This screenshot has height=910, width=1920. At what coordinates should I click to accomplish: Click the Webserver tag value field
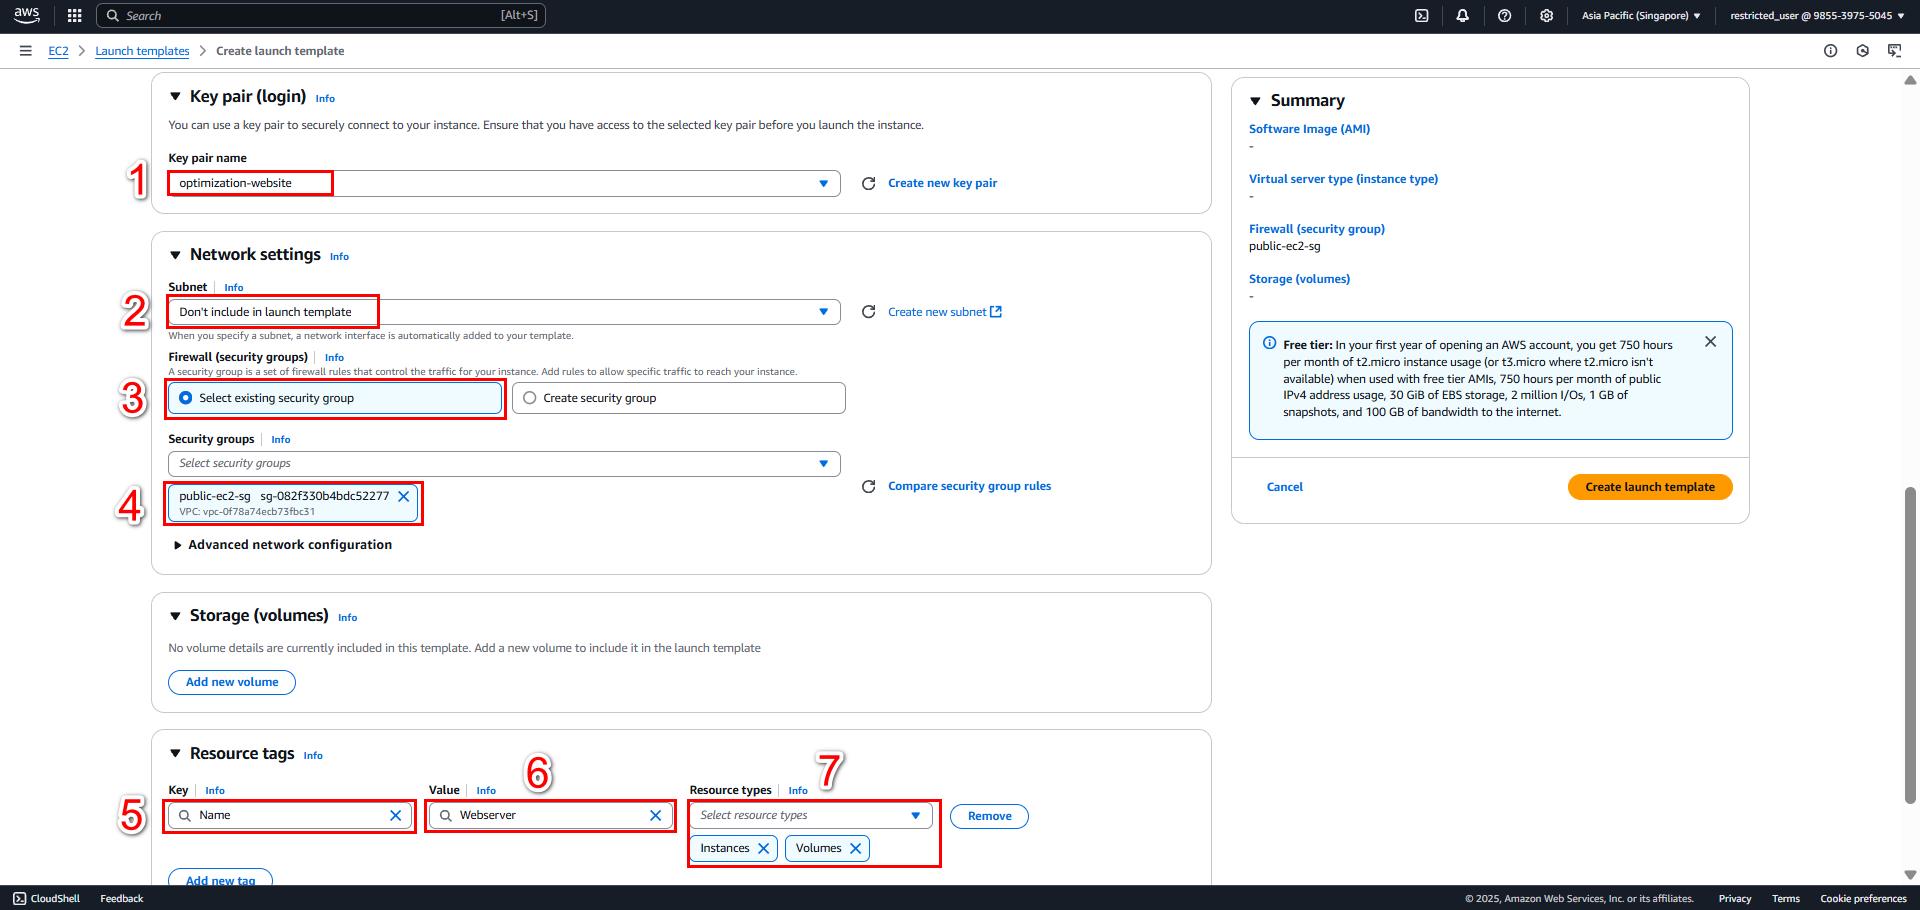coord(550,815)
